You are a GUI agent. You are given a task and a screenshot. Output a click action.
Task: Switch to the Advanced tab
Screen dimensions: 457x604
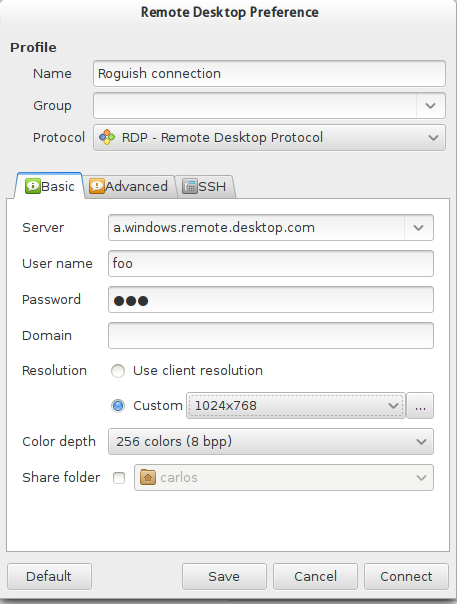point(129,187)
